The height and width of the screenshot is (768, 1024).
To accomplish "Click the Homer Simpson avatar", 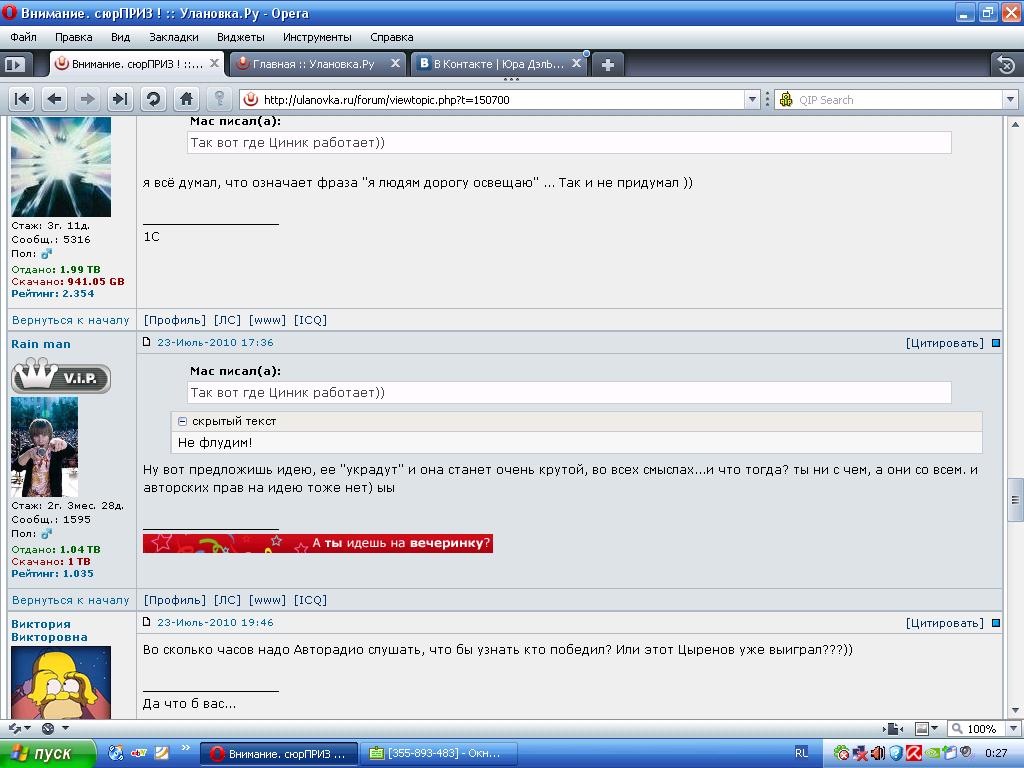I will tap(61, 682).
